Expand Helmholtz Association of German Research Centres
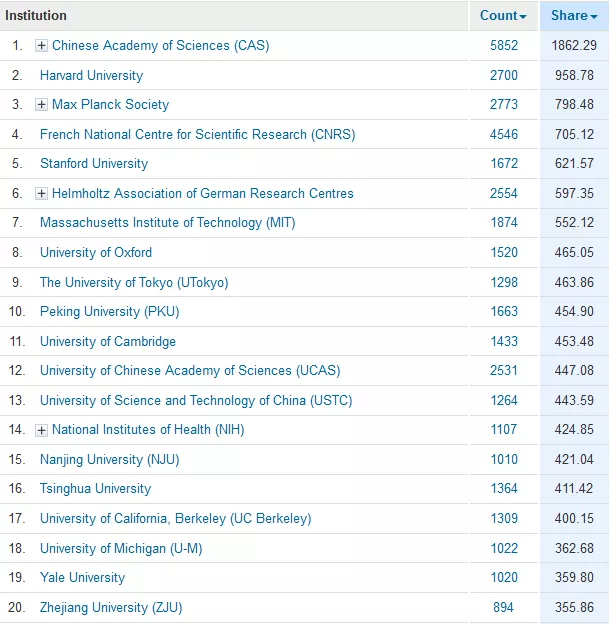Screen dimensions: 610x624 [x=41, y=194]
